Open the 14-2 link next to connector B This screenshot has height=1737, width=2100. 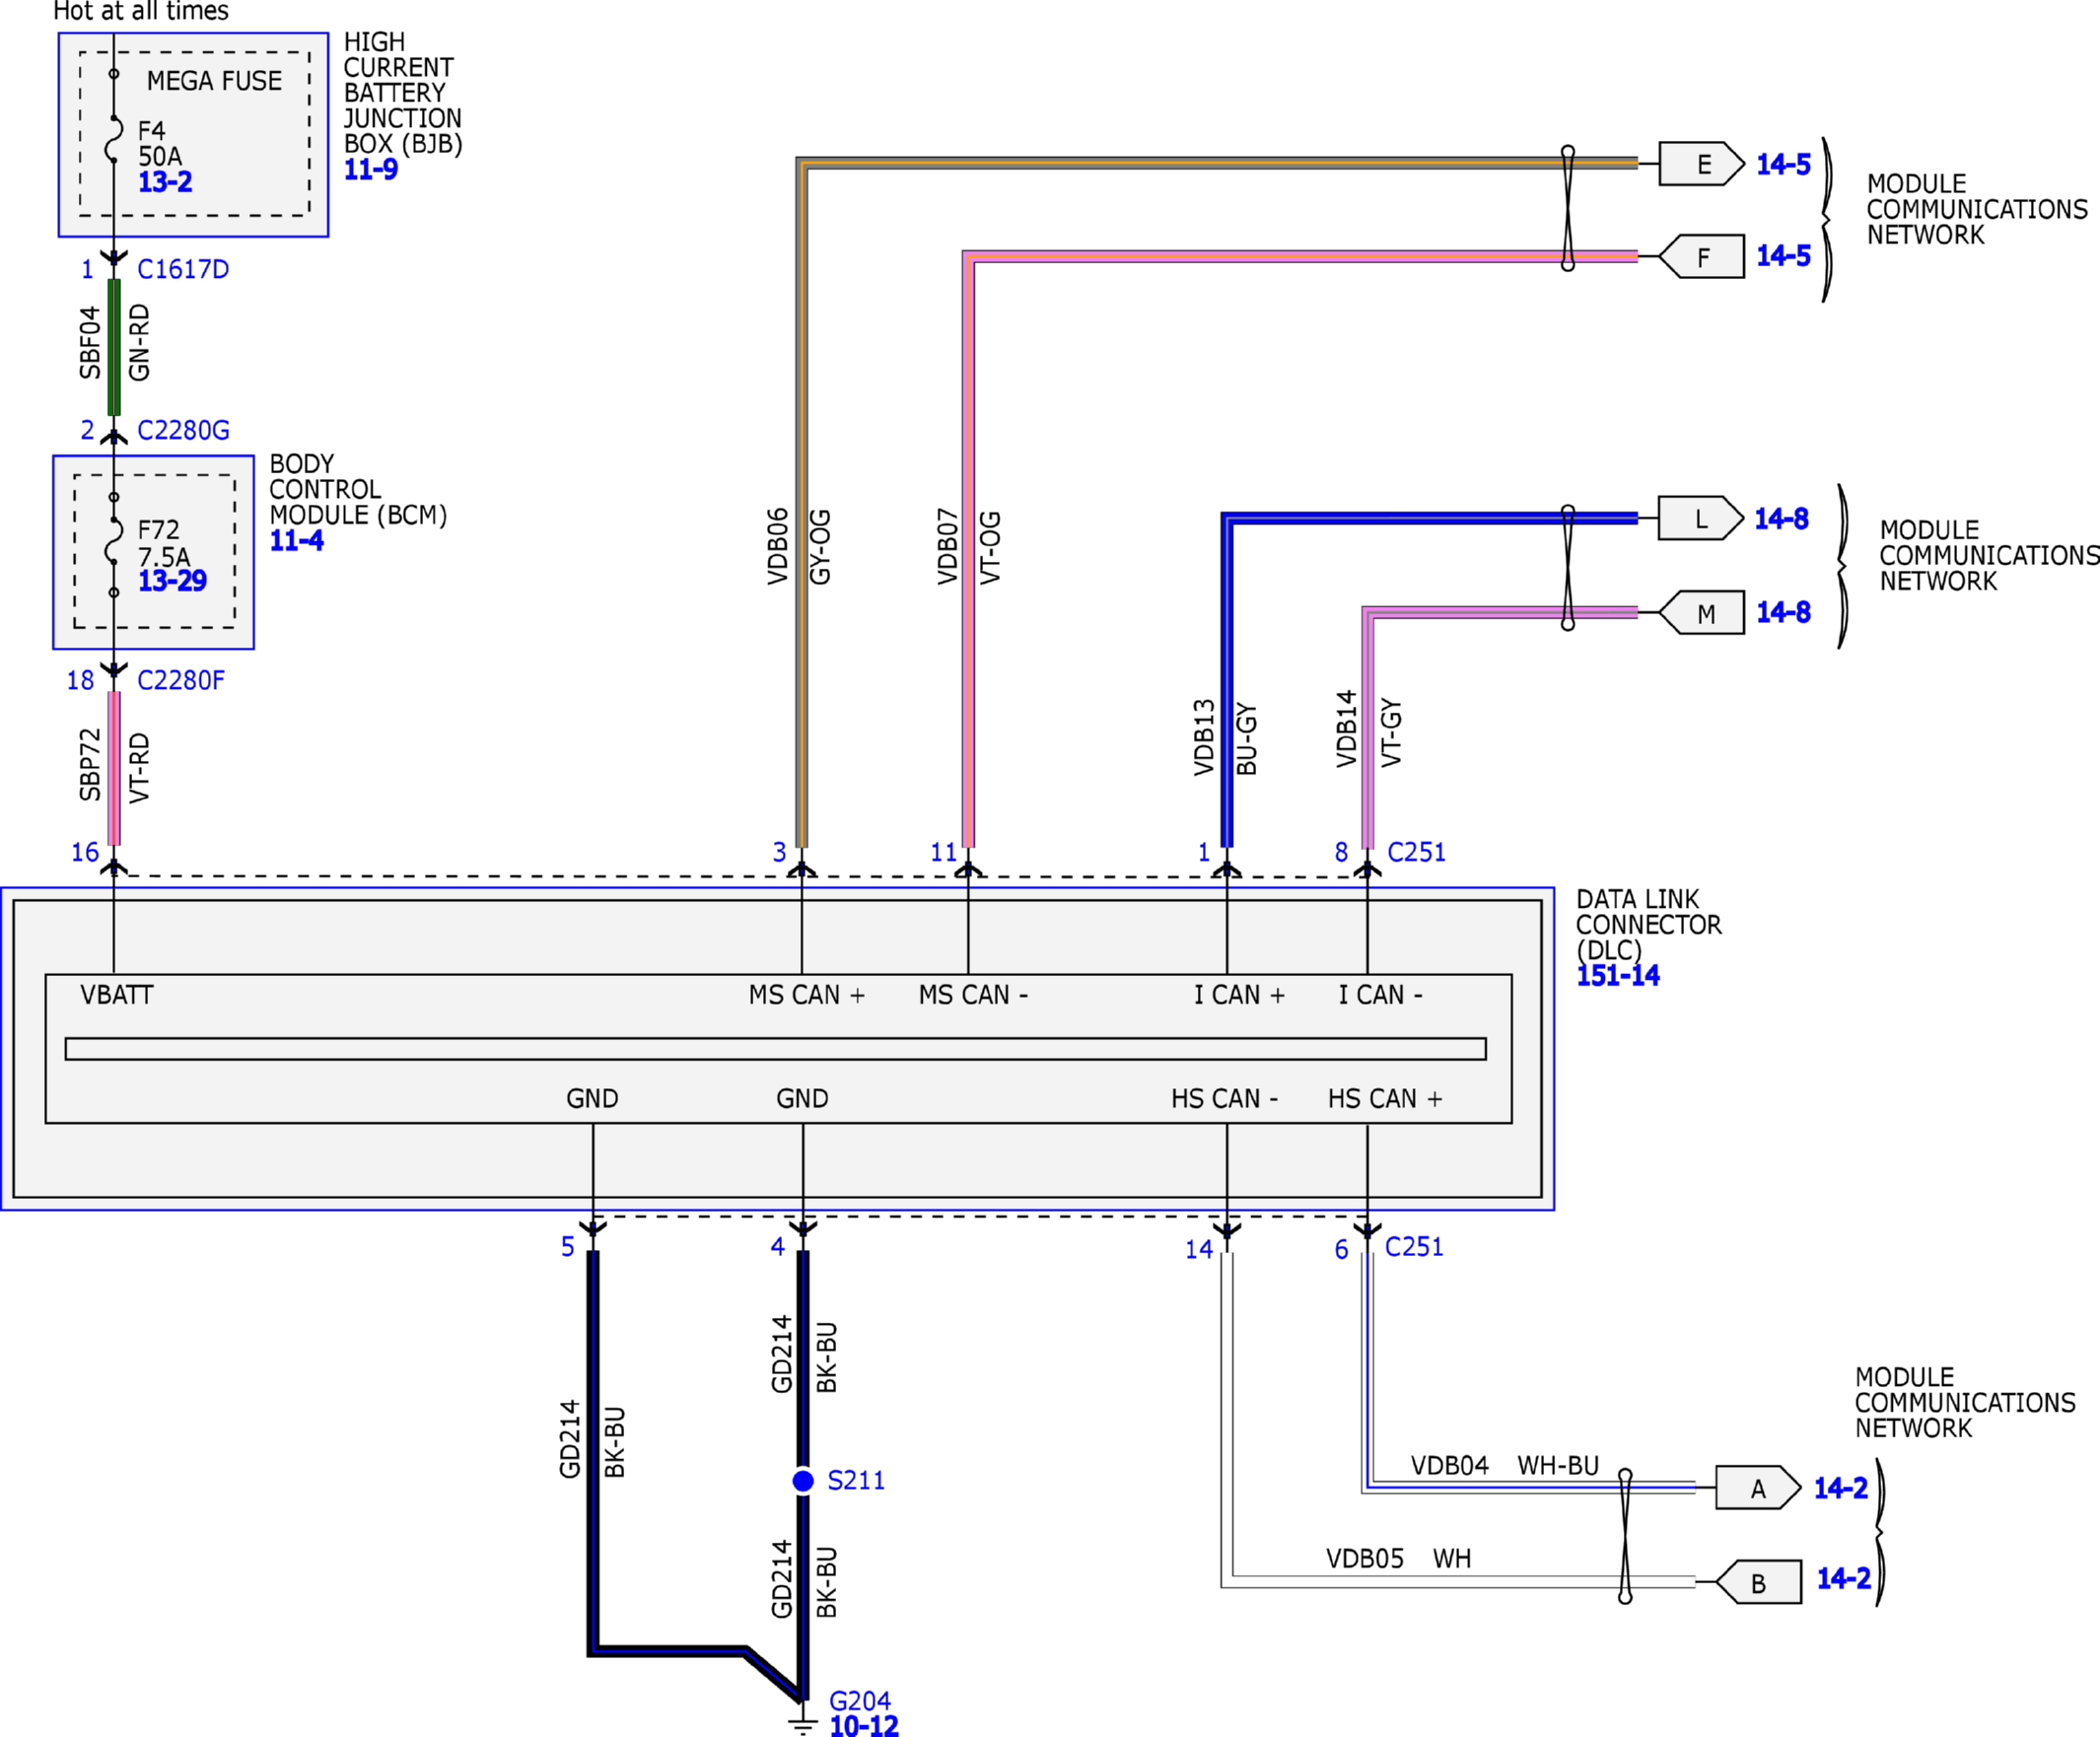(x=1843, y=1579)
